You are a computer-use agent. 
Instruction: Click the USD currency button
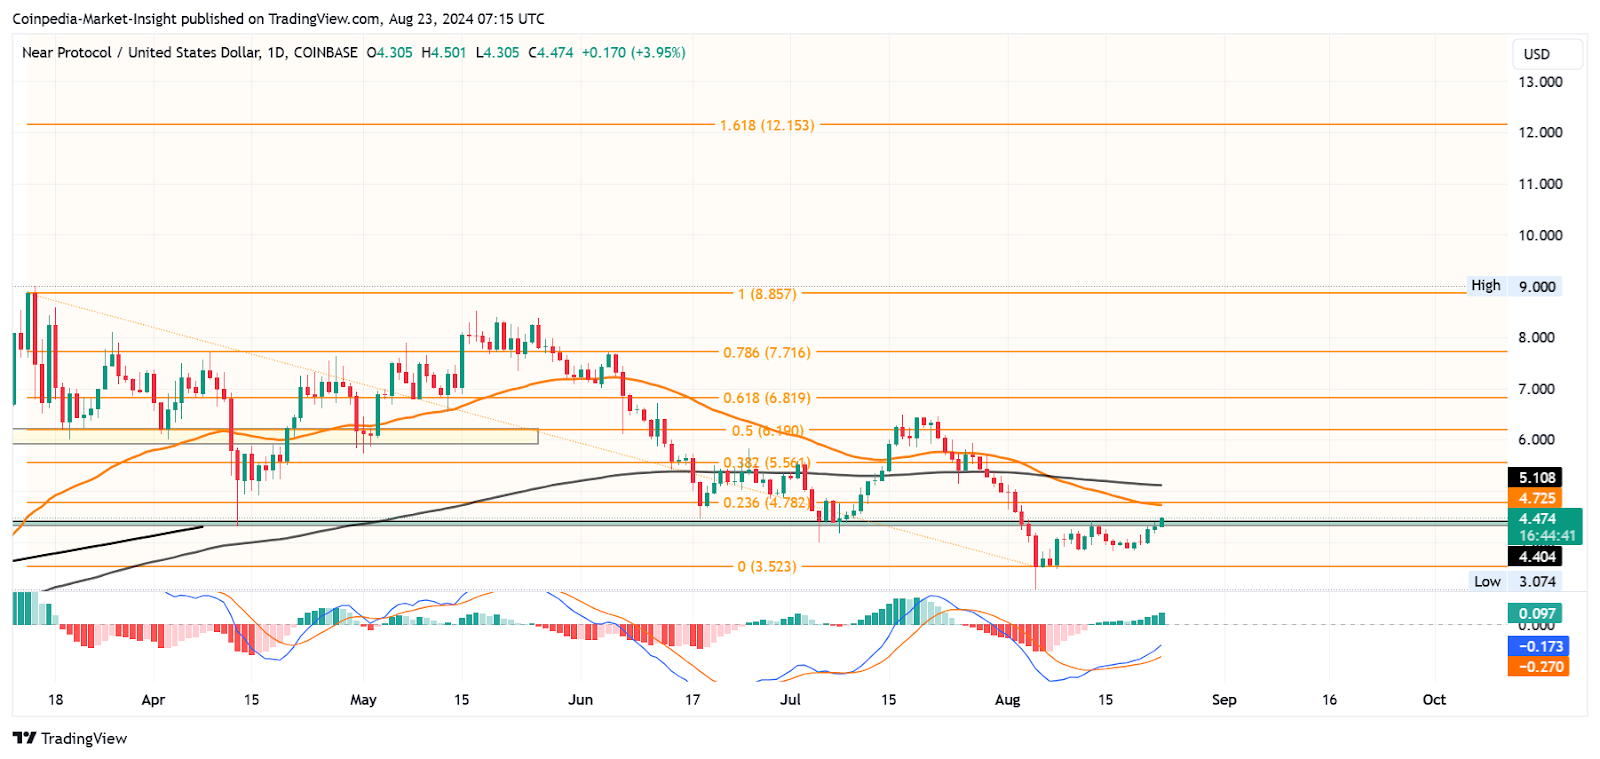click(x=1548, y=54)
